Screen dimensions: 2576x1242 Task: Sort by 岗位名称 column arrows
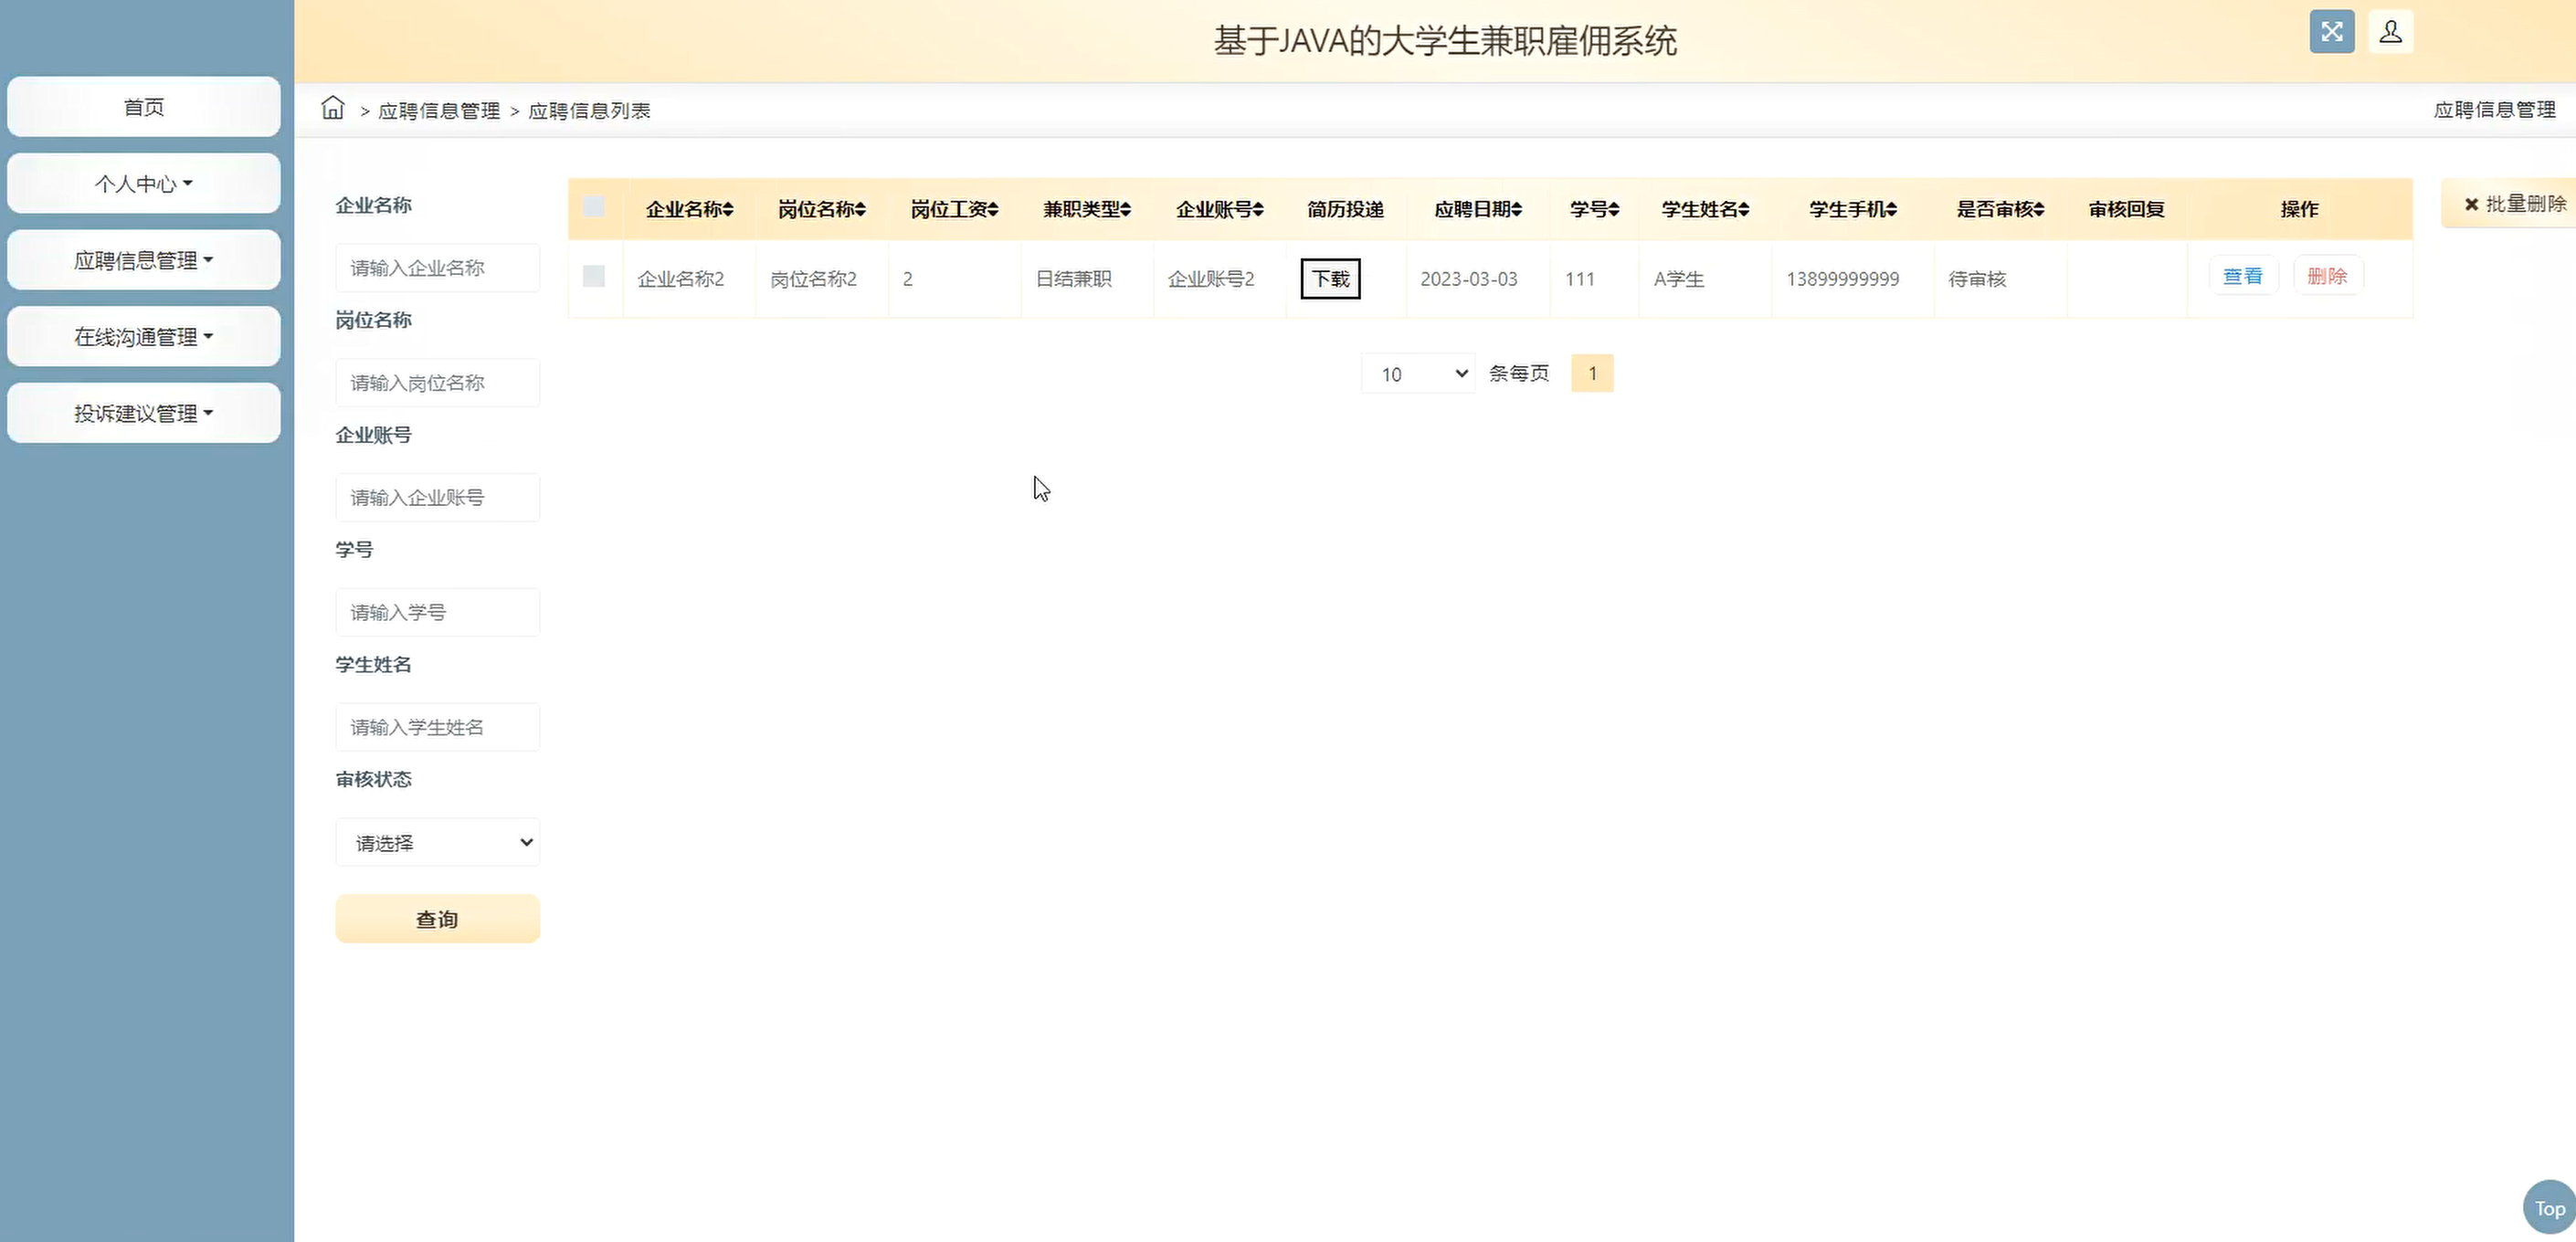tap(860, 209)
